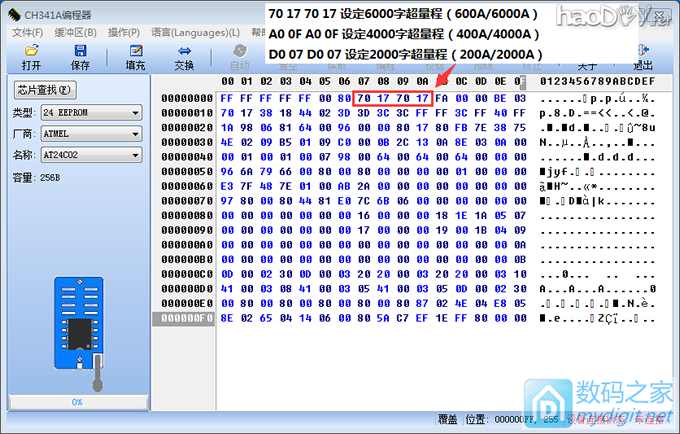Click the Auto (自动) toolbar icon
Viewport: 680px width, 434px height.
pos(239,50)
